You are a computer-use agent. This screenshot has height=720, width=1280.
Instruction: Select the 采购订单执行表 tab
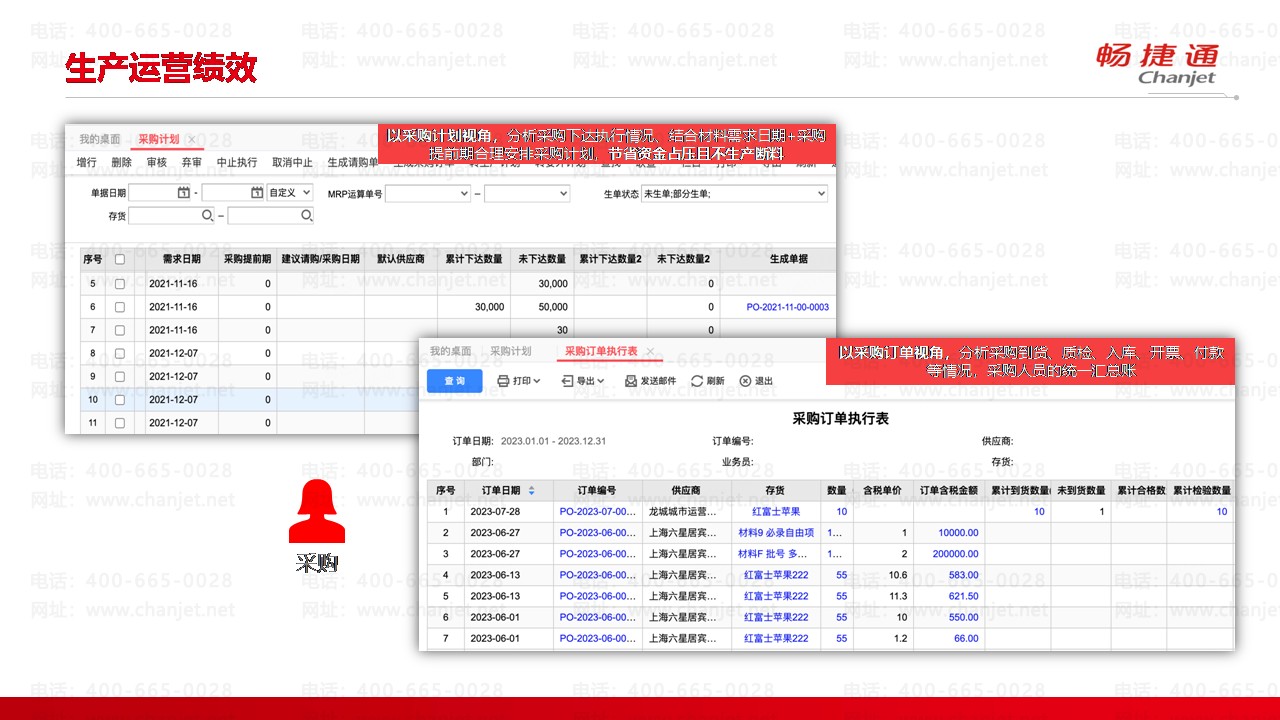(x=601, y=351)
